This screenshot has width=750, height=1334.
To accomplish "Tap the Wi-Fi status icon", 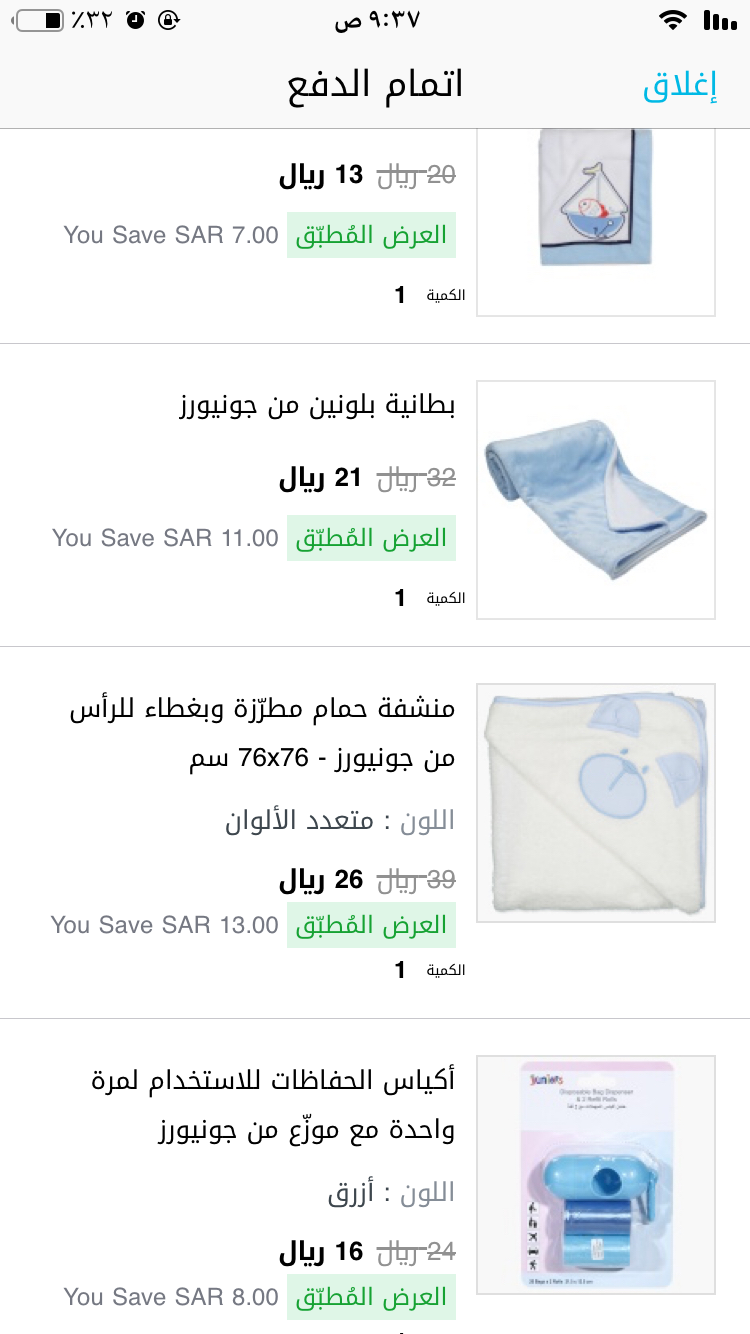I will pos(673,20).
